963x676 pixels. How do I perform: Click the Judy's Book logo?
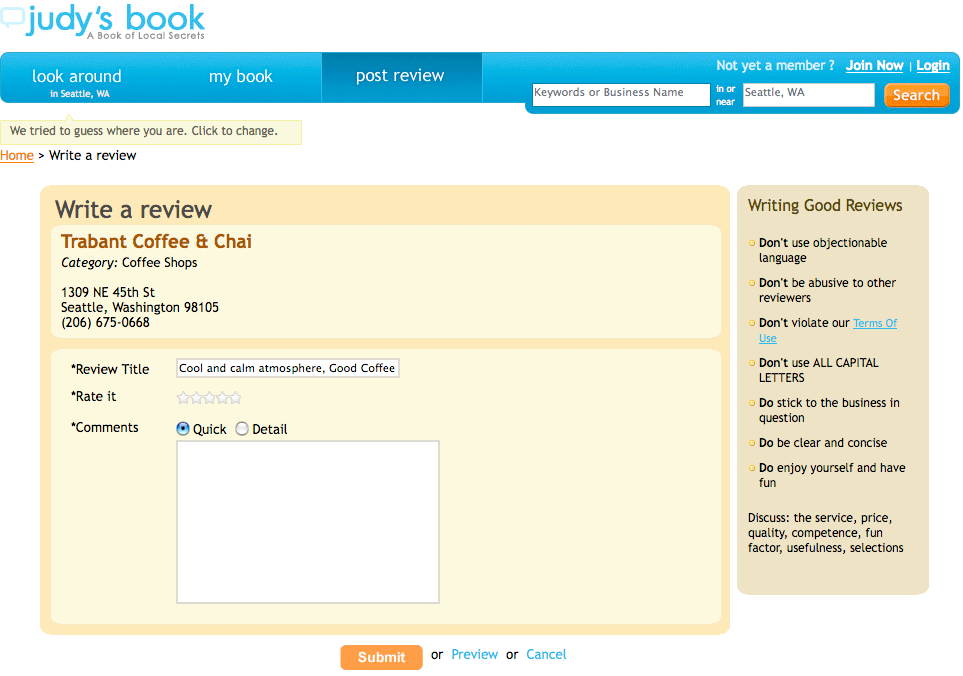[103, 21]
